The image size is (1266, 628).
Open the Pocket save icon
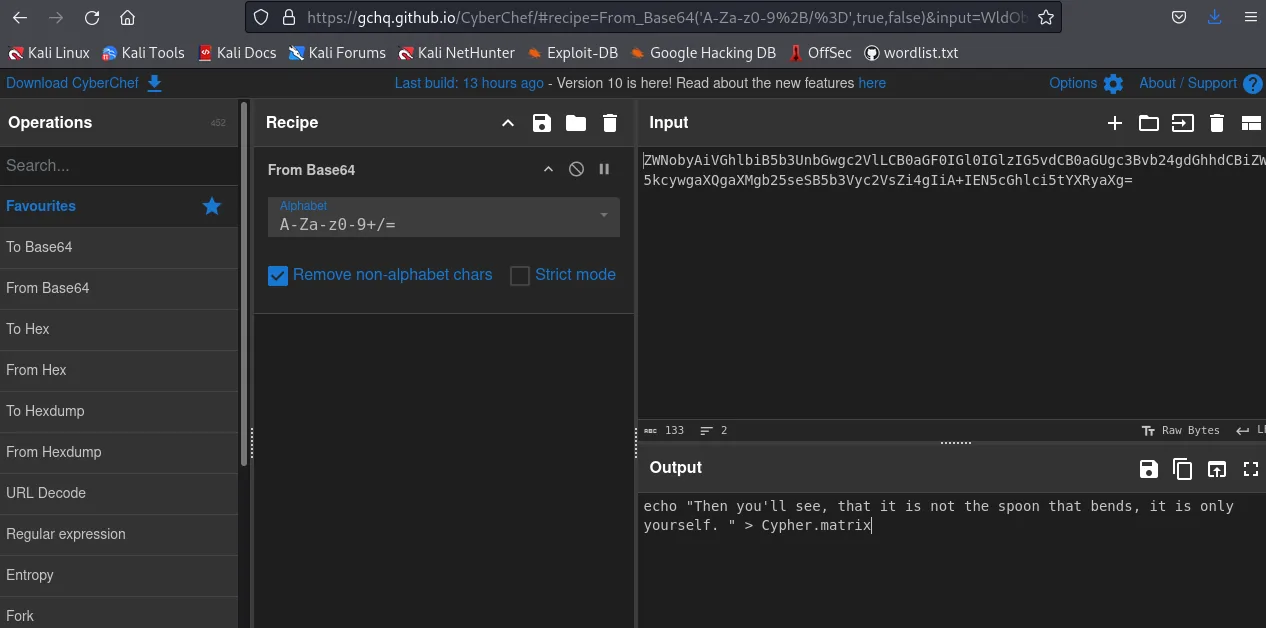click(1179, 17)
